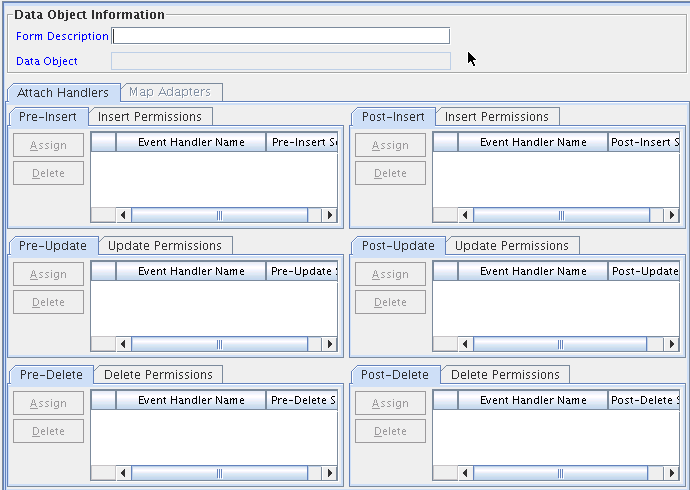Click Assign button in Post-Update panel
The height and width of the screenshot is (490, 690).
[x=390, y=274]
